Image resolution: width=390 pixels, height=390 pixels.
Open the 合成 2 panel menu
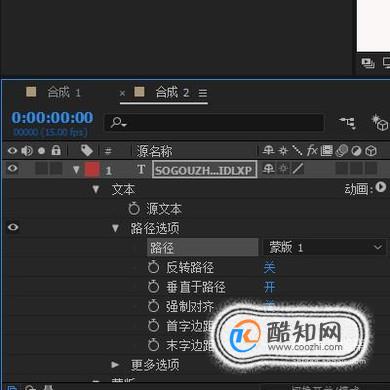[x=203, y=93]
